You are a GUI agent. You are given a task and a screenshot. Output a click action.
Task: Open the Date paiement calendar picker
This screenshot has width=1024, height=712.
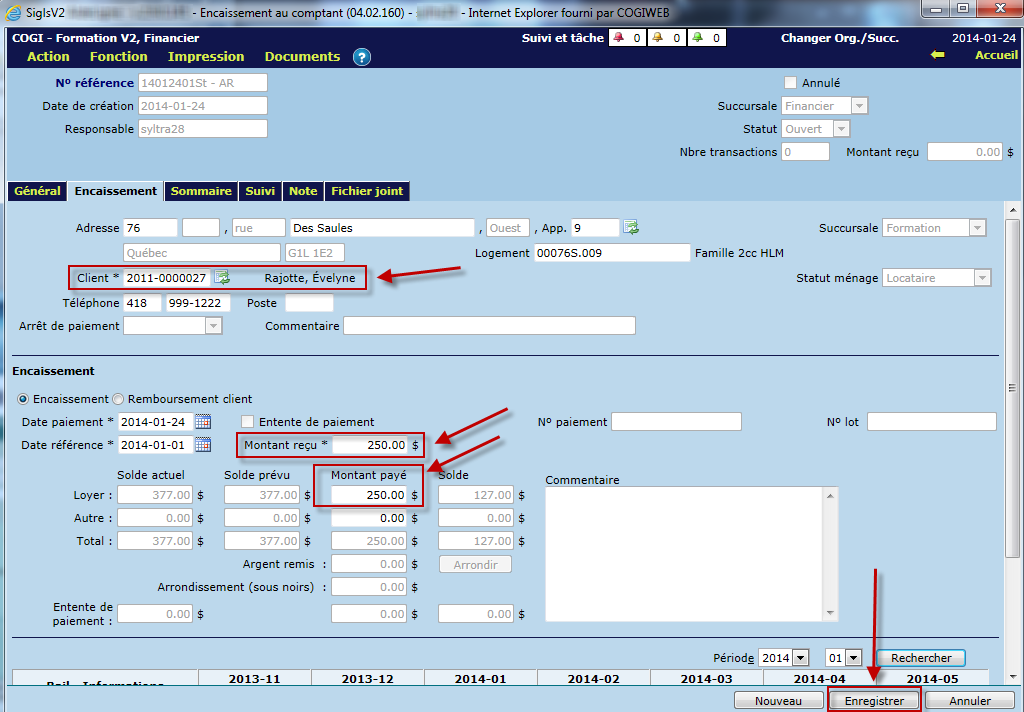click(203, 422)
